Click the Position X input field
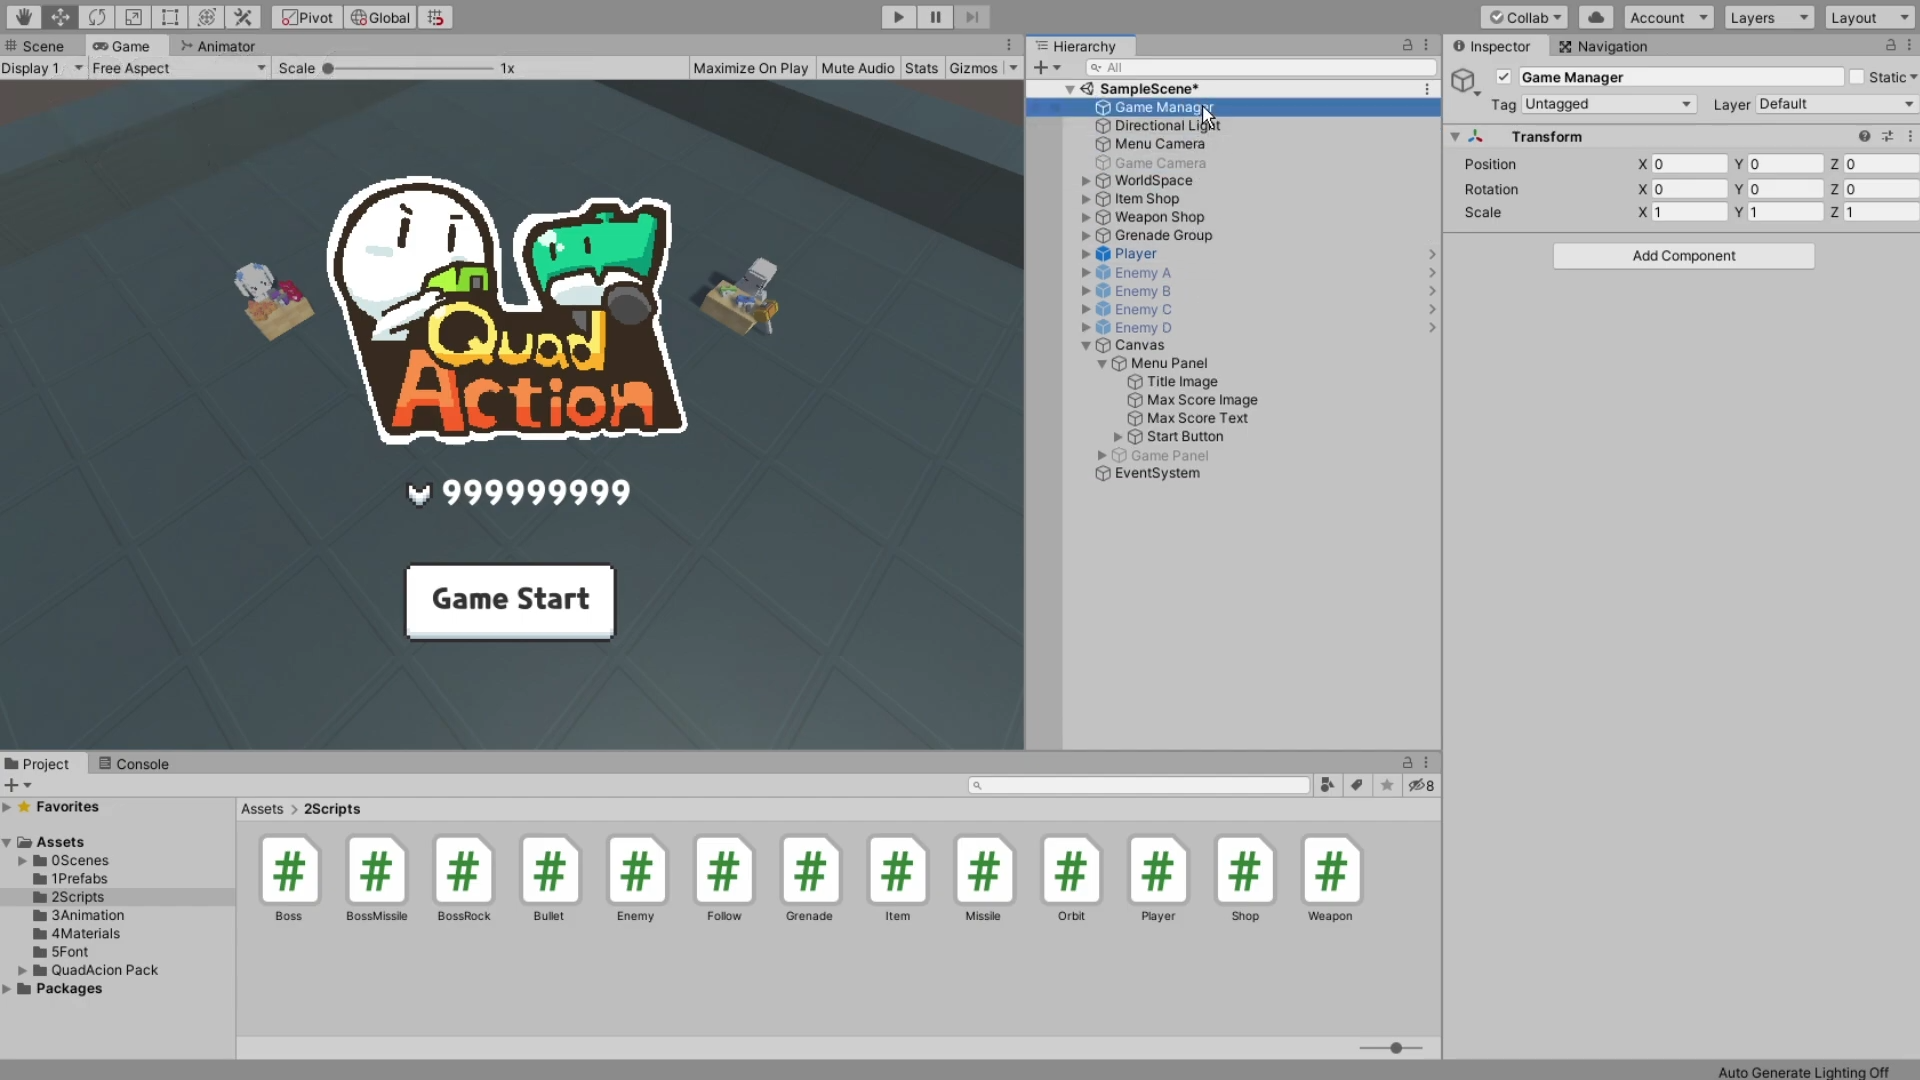The height and width of the screenshot is (1080, 1920). coord(1689,164)
